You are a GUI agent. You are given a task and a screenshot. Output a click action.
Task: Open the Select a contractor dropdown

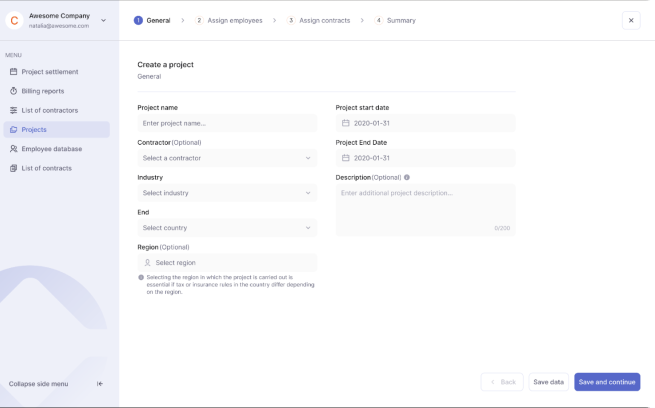point(227,158)
